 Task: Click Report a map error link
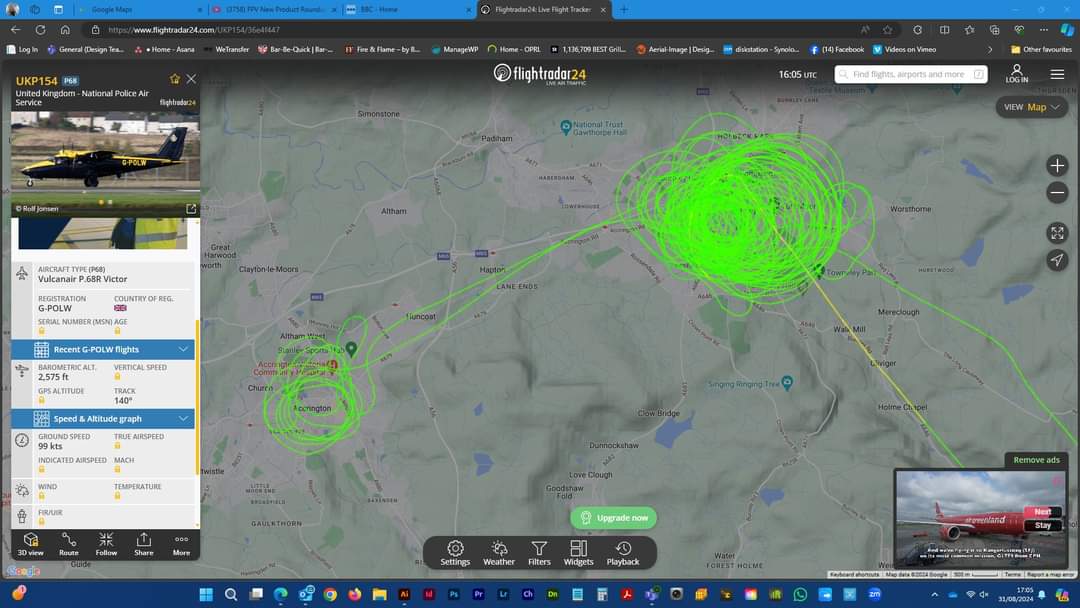coord(1050,574)
